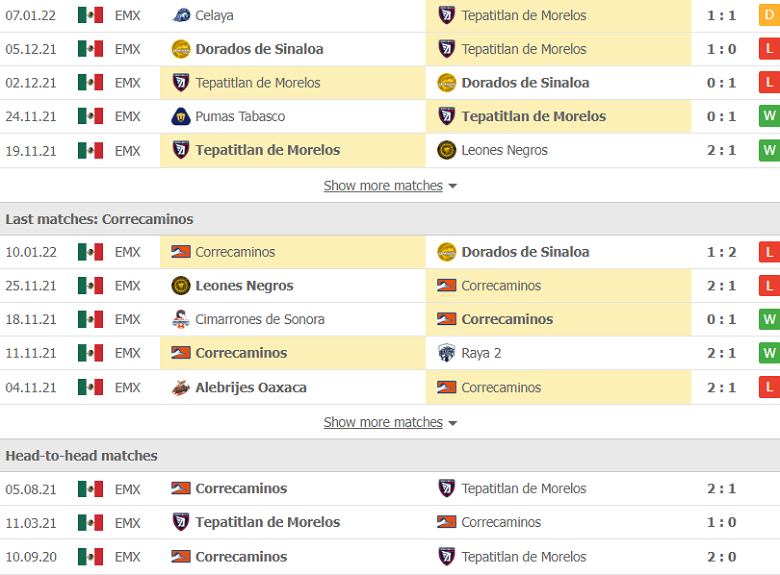Expand Show more matches under Correcaminos list
780x575 pixels.
pyautogui.click(x=383, y=422)
